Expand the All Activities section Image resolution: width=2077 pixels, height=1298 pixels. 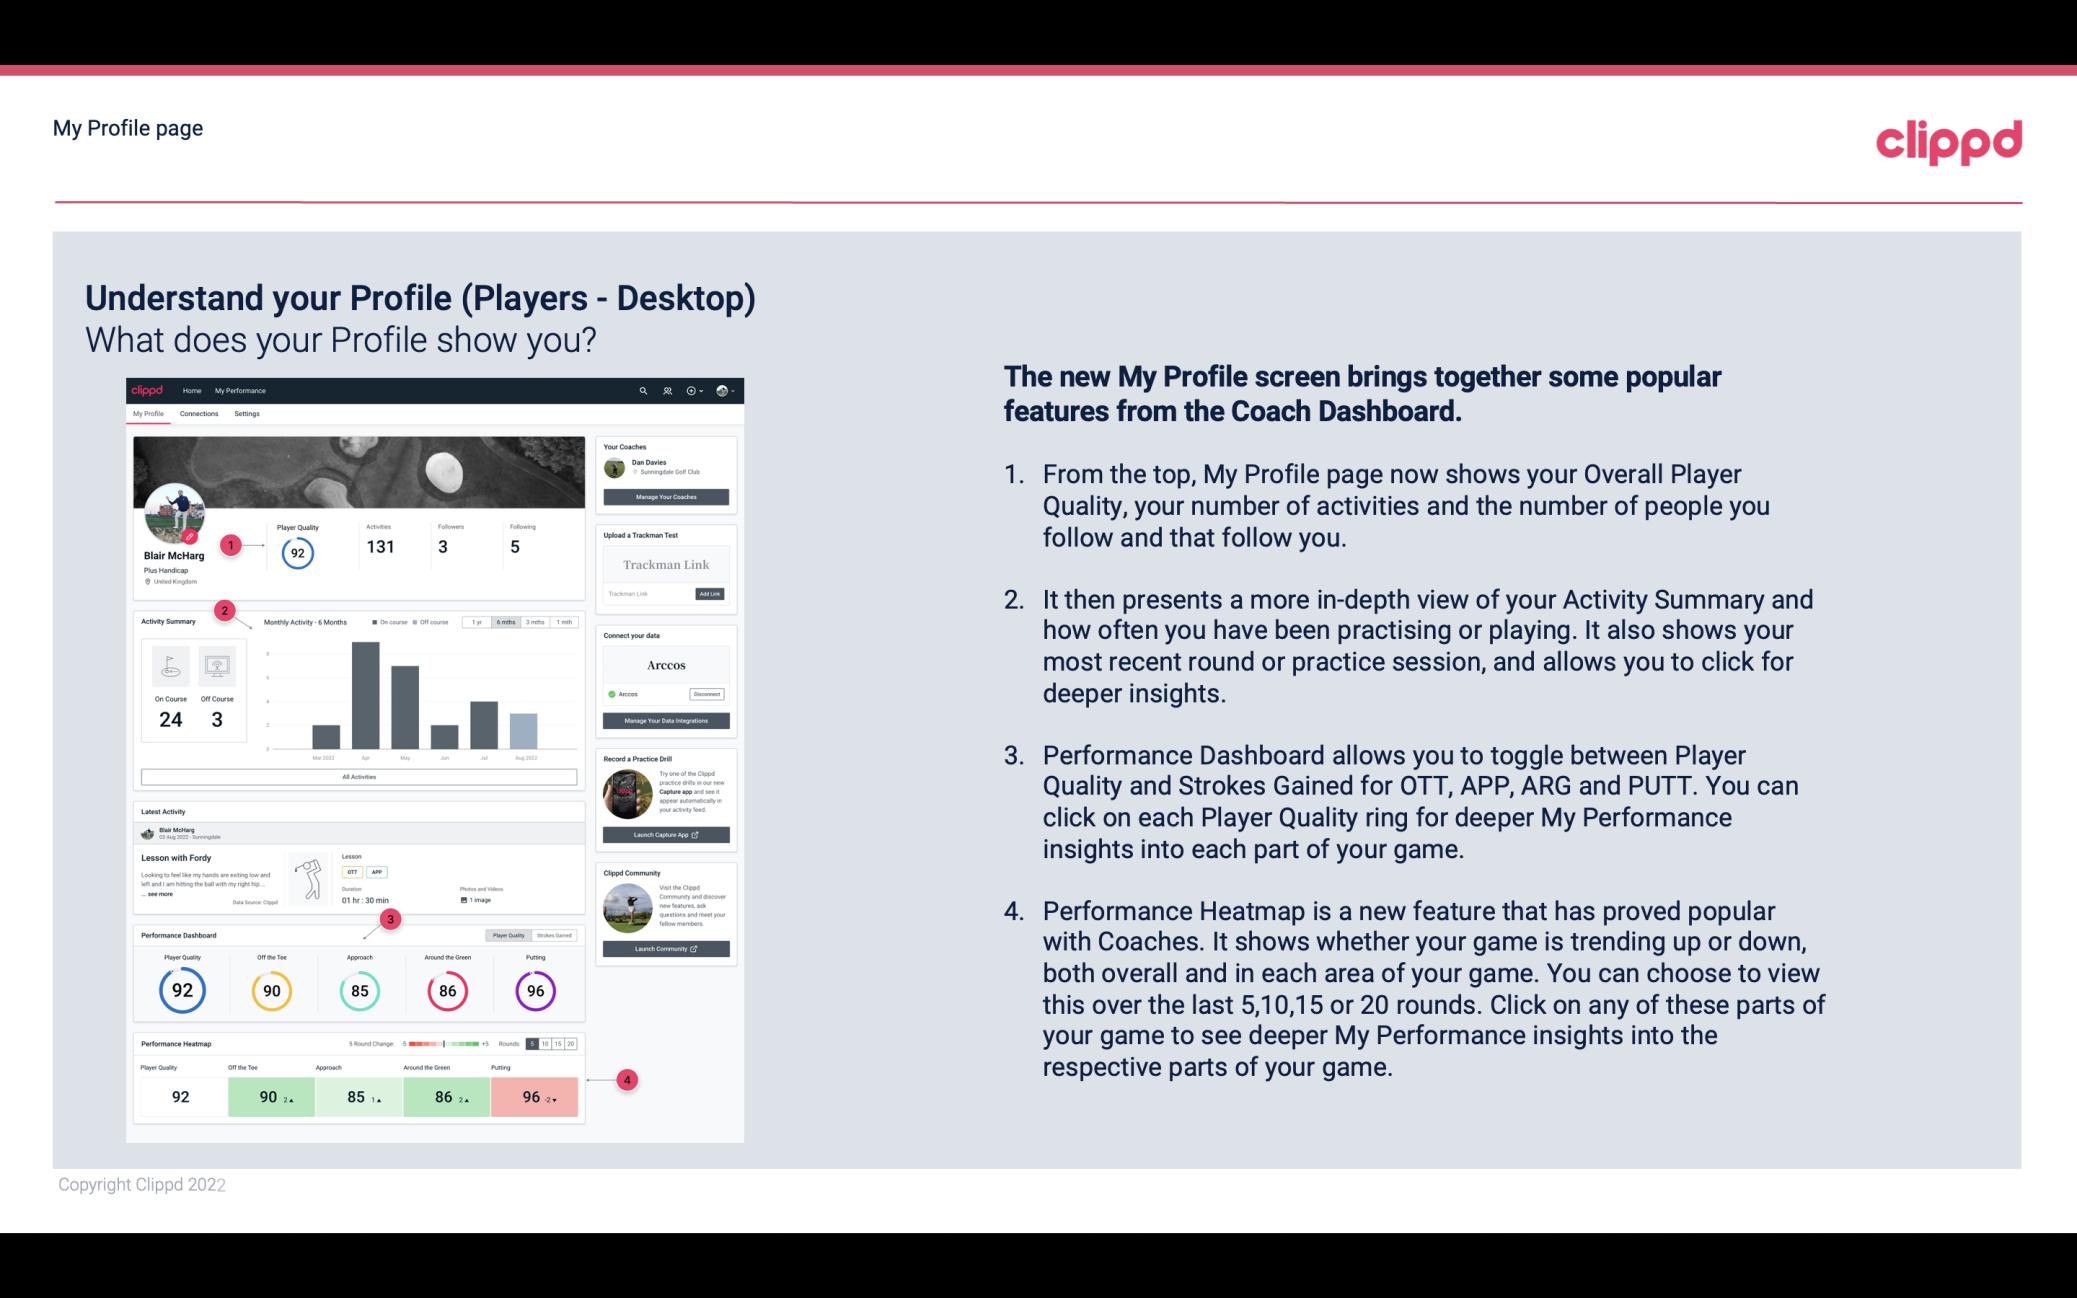click(x=357, y=775)
